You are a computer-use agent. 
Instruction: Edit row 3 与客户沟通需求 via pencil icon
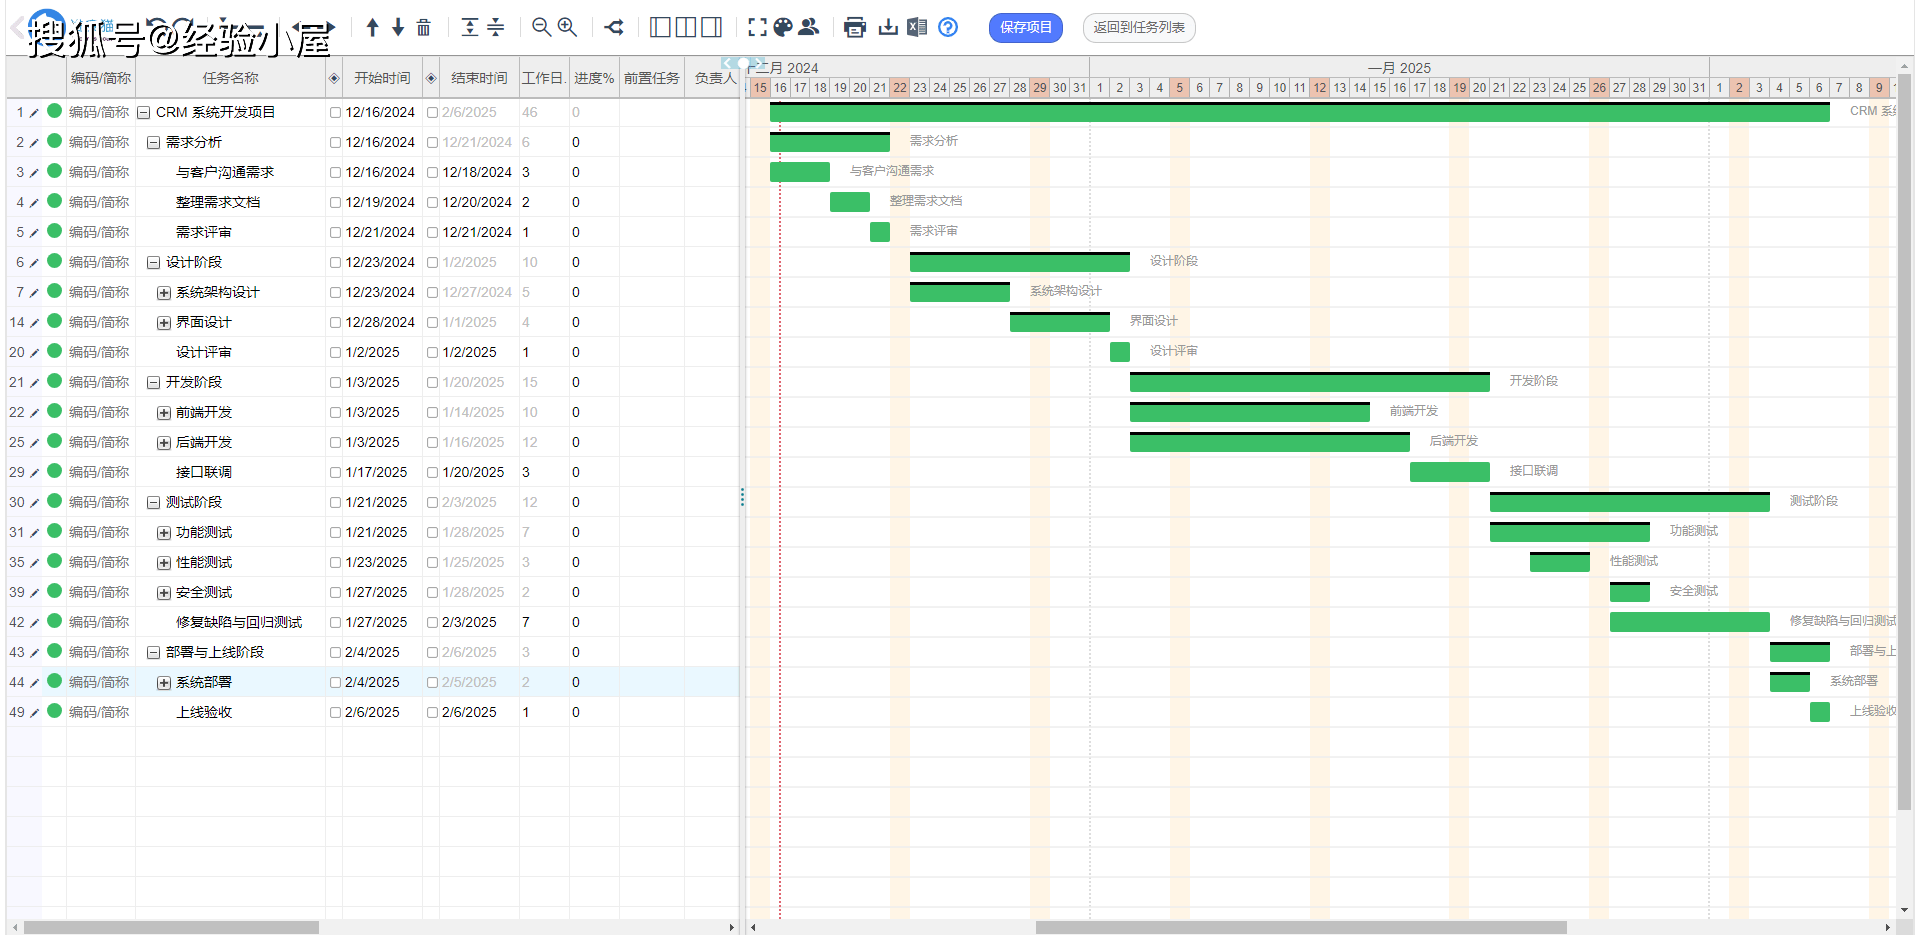(x=34, y=173)
